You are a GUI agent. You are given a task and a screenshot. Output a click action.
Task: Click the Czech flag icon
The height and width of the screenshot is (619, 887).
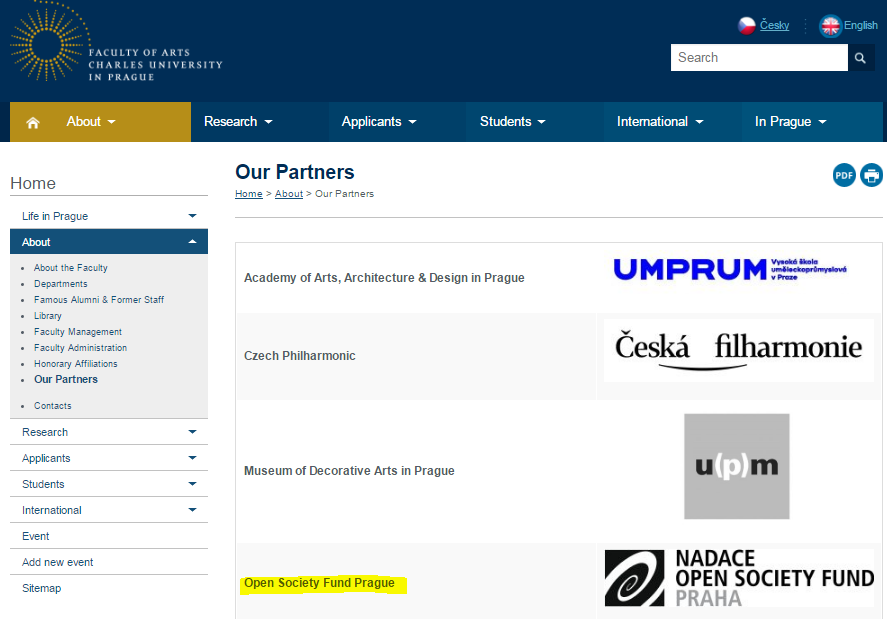tap(747, 25)
